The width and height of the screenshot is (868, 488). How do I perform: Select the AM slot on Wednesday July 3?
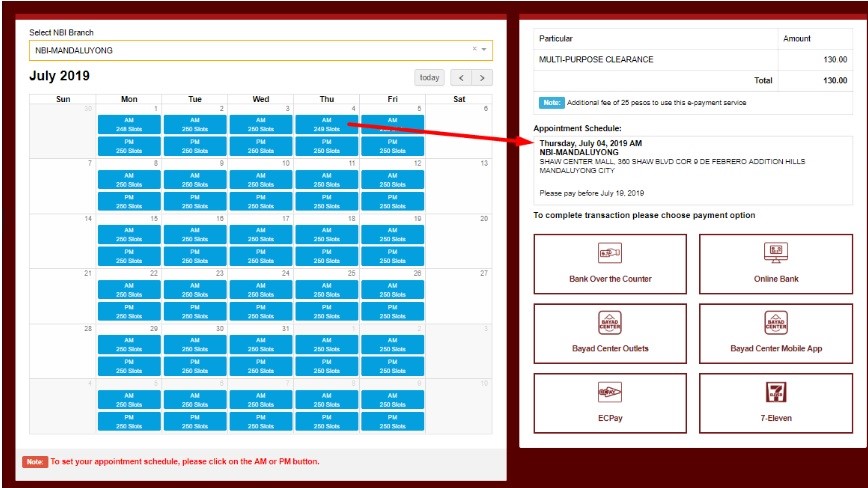(x=261, y=124)
